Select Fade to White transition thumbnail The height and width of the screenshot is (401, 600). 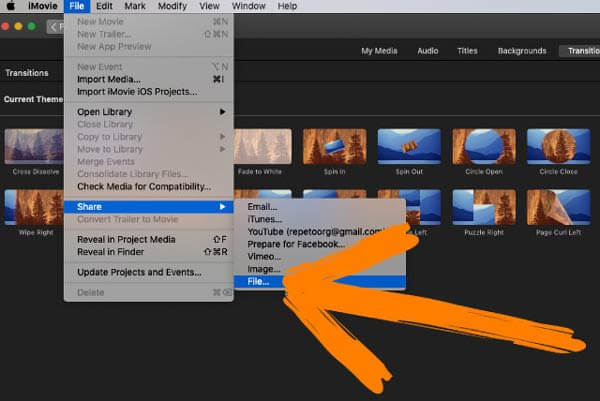click(x=262, y=147)
